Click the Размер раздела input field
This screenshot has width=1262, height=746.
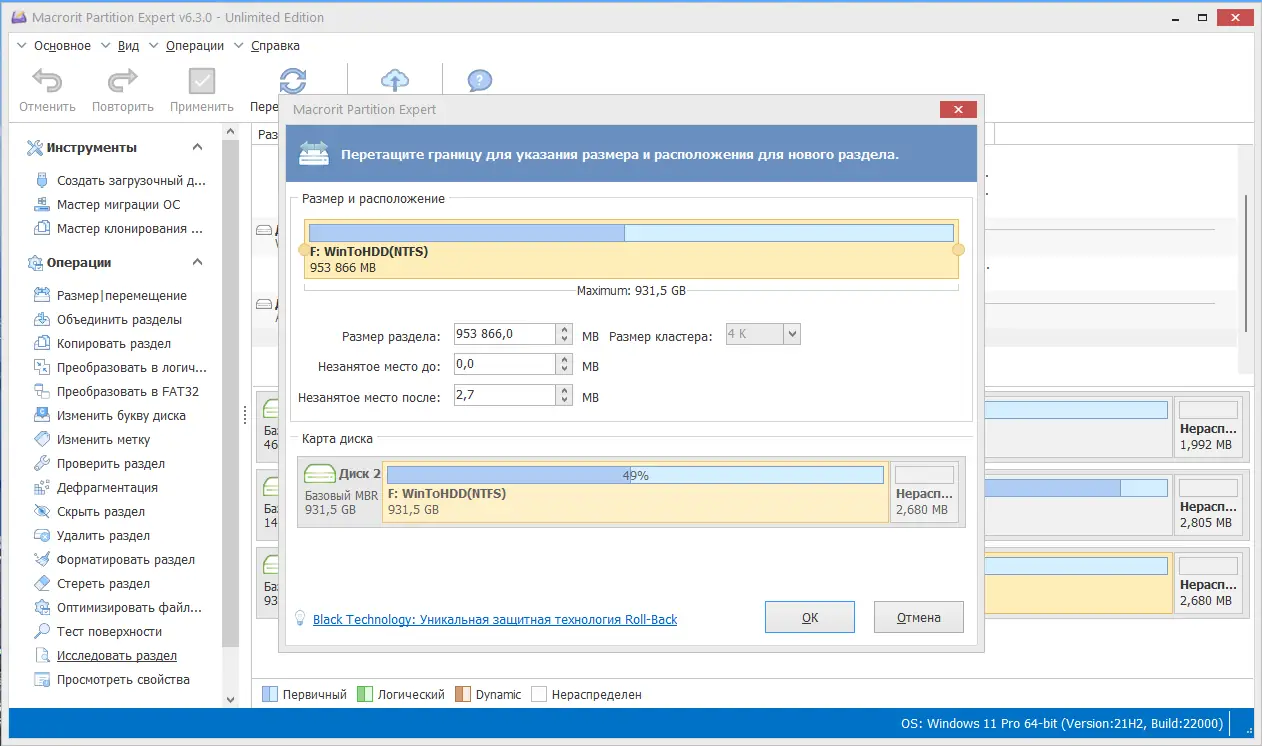pos(505,335)
